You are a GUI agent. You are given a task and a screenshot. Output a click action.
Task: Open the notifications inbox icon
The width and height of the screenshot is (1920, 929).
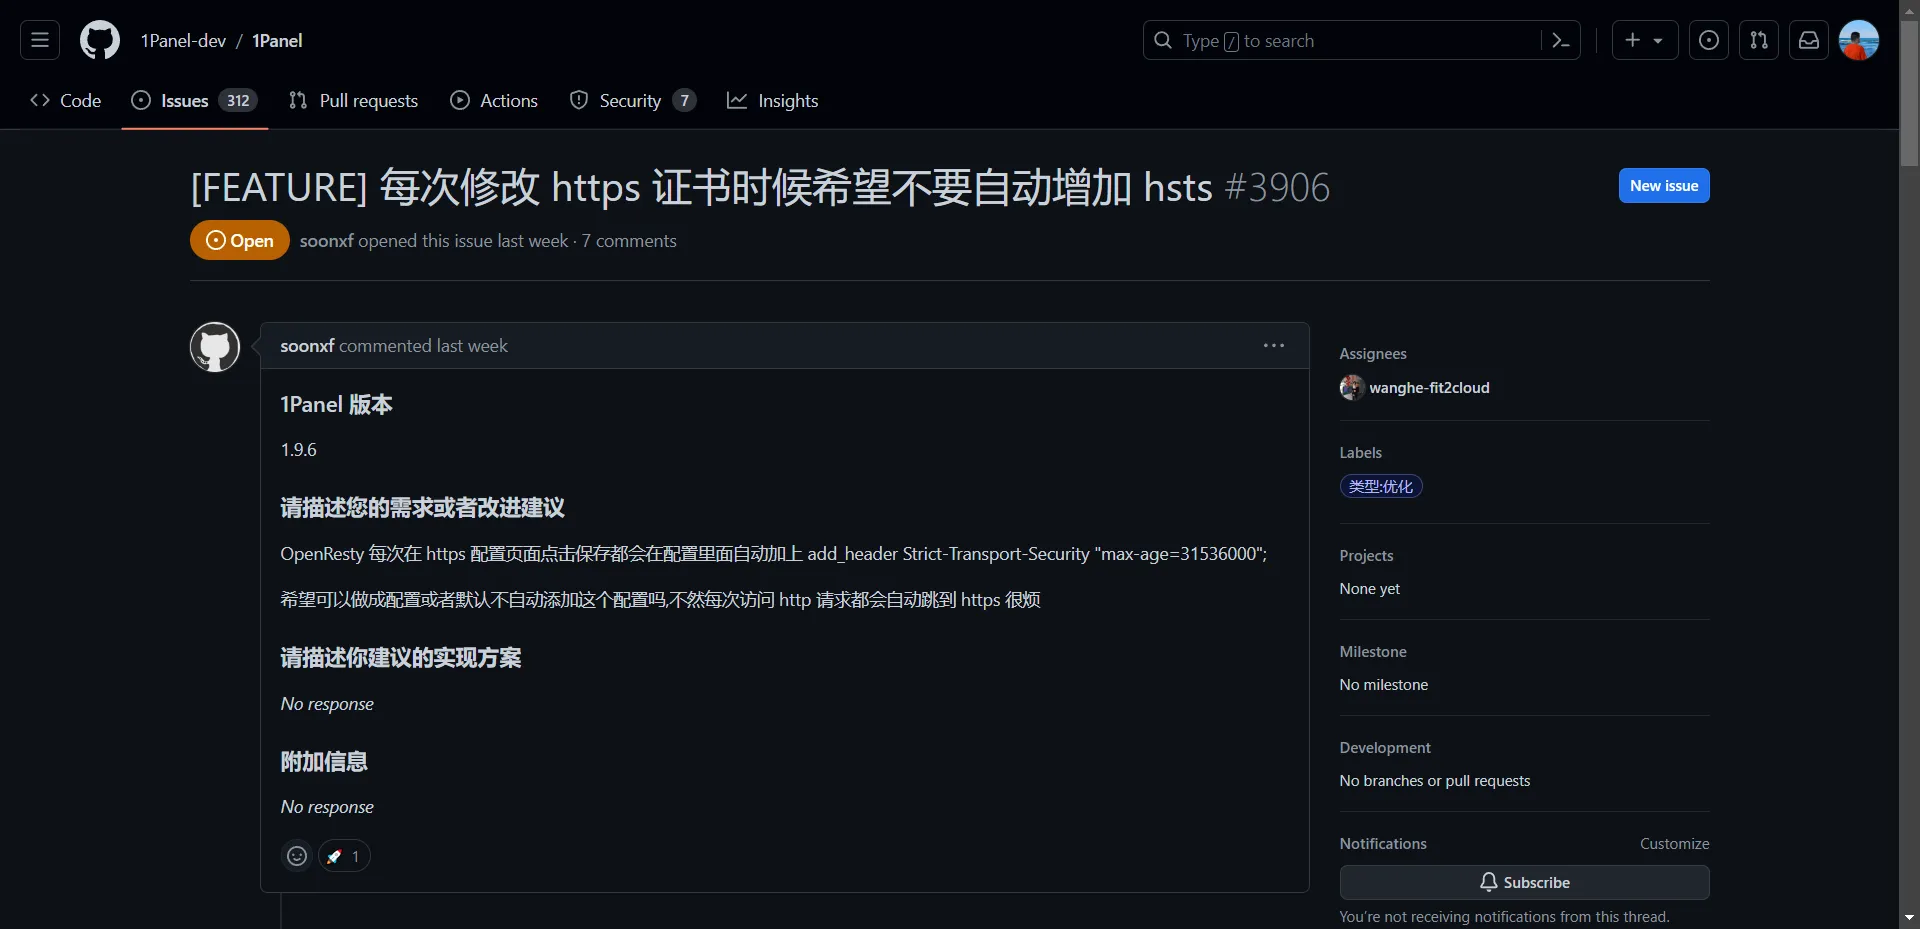tap(1809, 40)
